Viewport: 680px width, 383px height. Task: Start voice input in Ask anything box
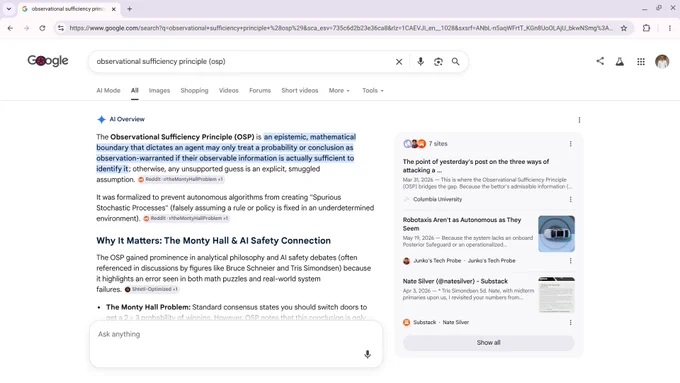coord(367,354)
